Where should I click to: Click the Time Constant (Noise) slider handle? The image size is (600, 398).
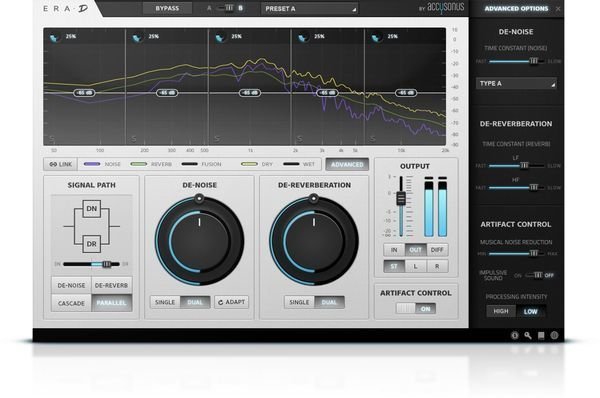click(x=534, y=61)
